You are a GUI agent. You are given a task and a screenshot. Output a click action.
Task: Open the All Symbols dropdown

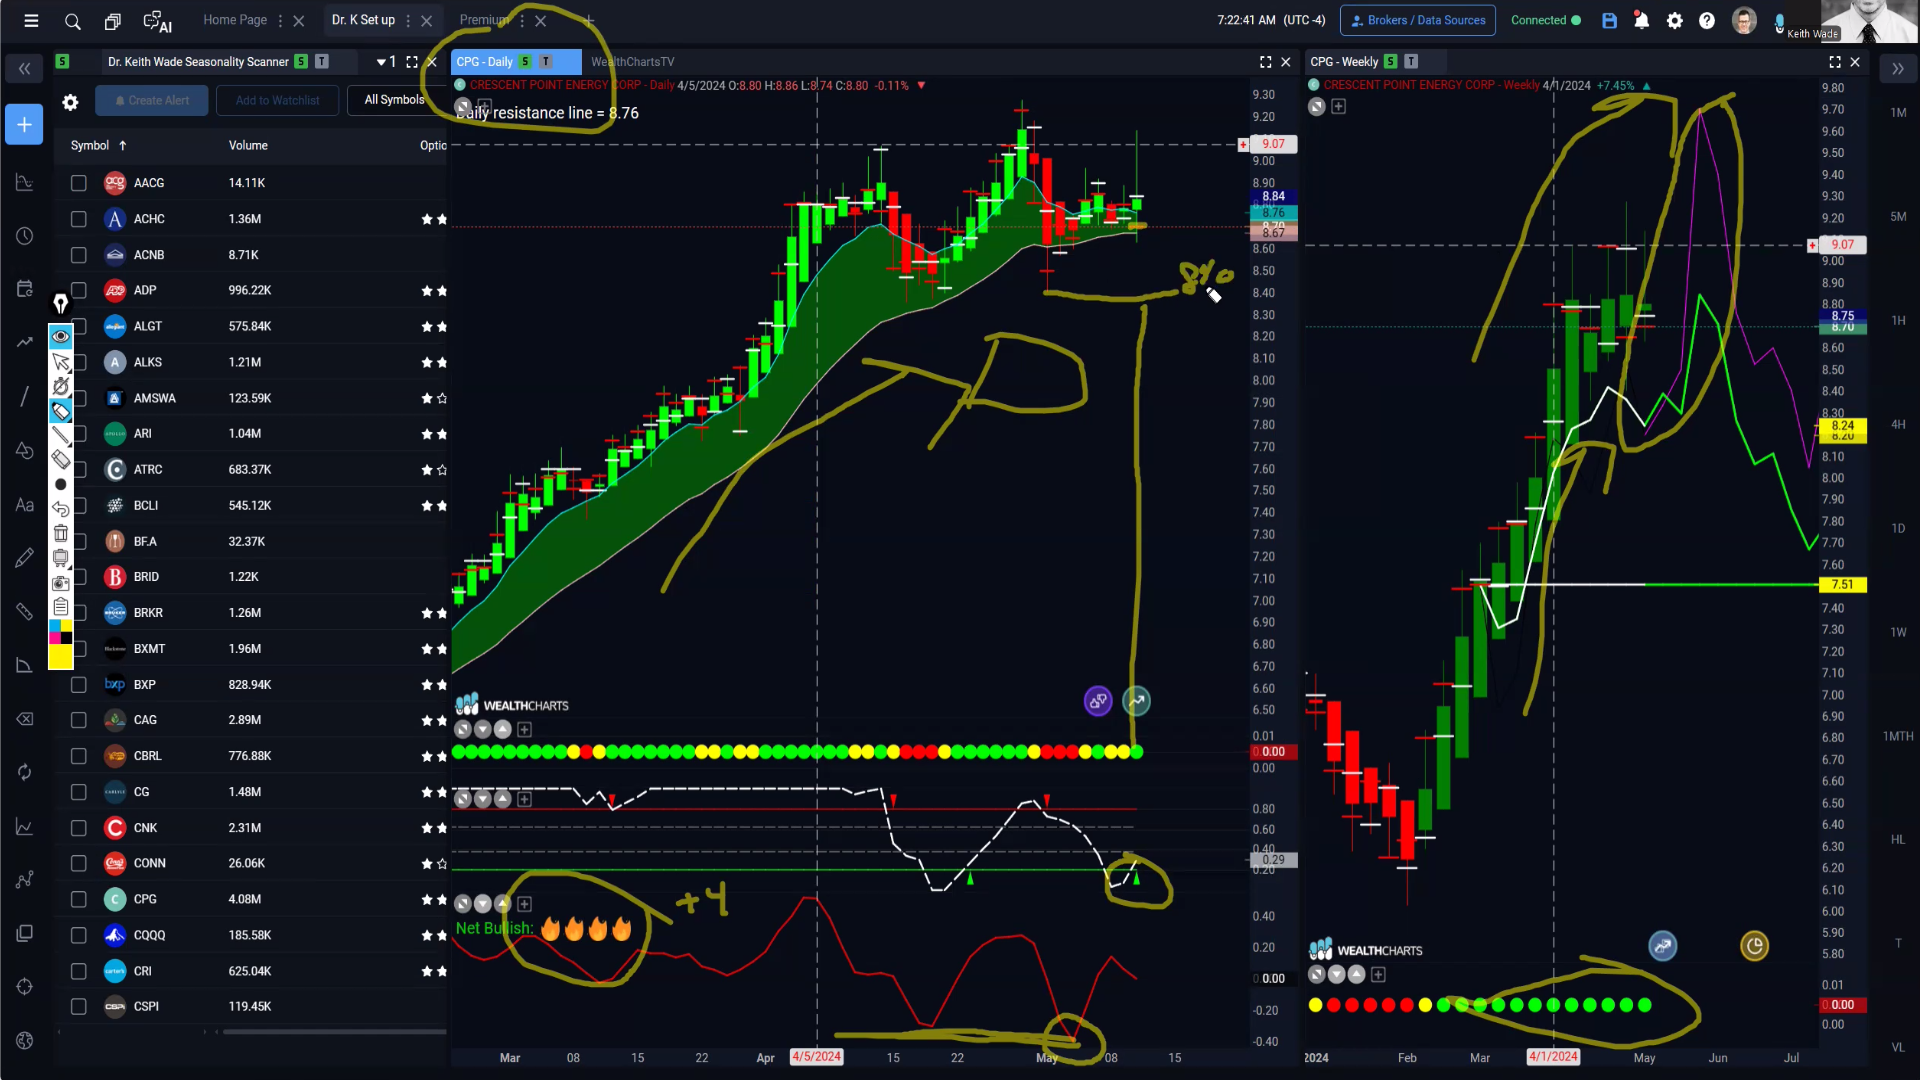[x=395, y=100]
